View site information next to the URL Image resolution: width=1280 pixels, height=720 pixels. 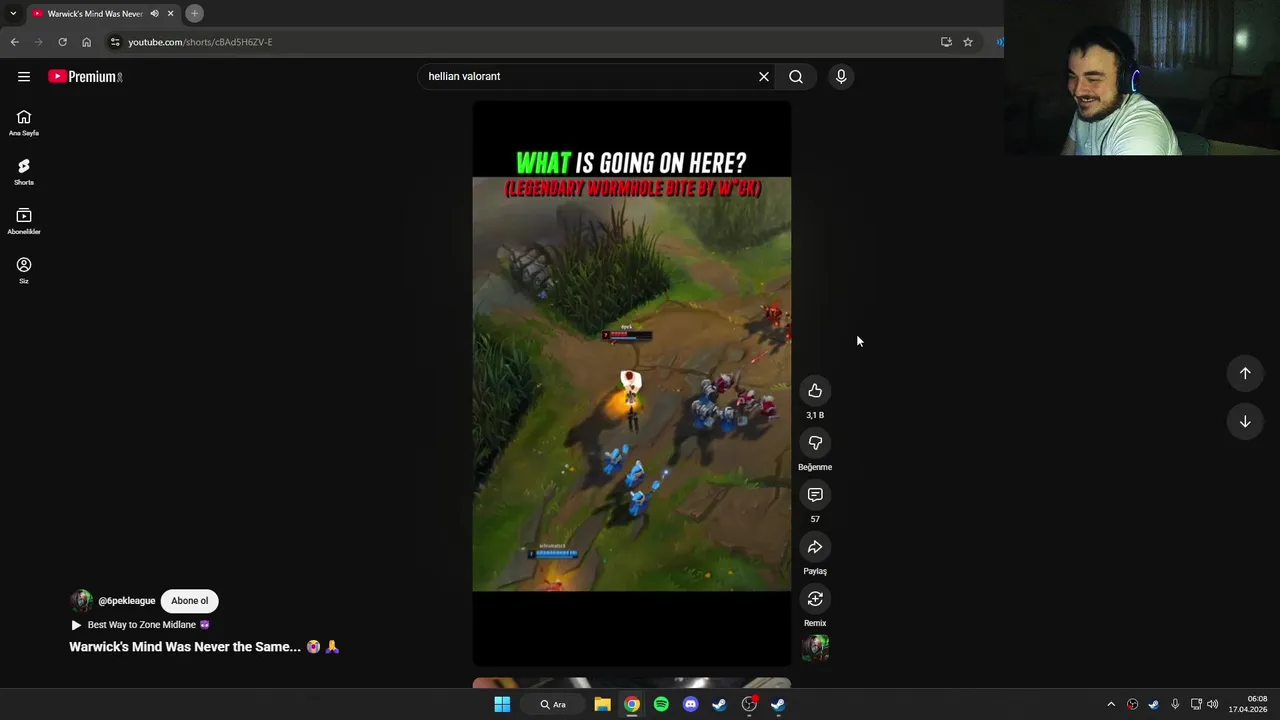pos(115,42)
